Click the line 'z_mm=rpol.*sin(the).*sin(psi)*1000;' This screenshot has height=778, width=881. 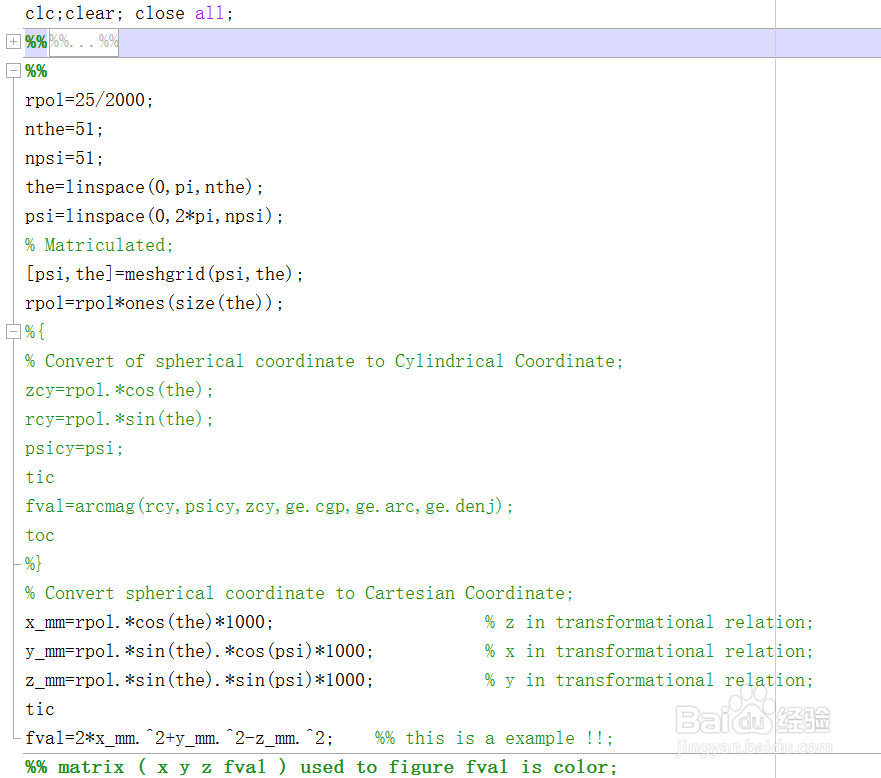(x=199, y=680)
